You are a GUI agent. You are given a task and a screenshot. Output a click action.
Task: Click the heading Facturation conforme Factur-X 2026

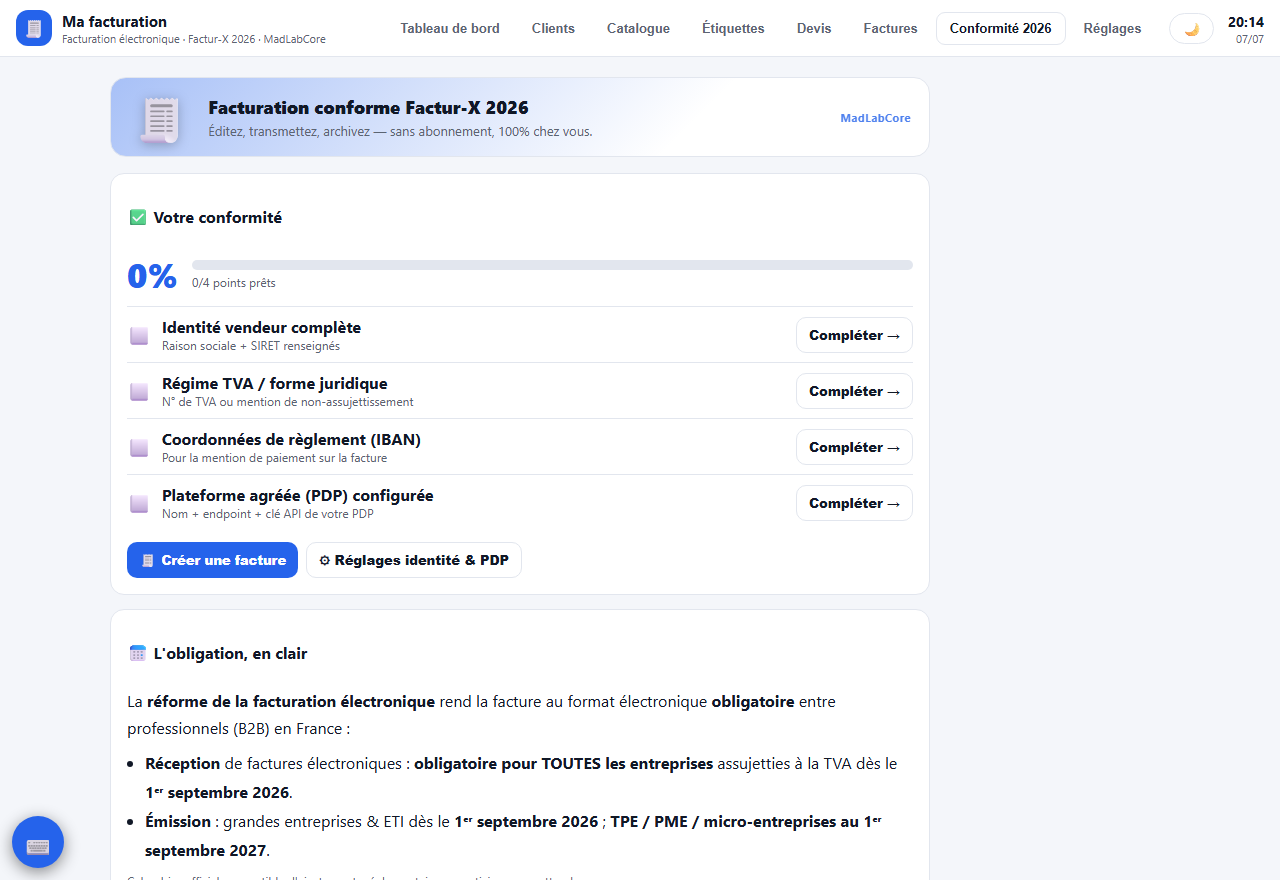(368, 108)
